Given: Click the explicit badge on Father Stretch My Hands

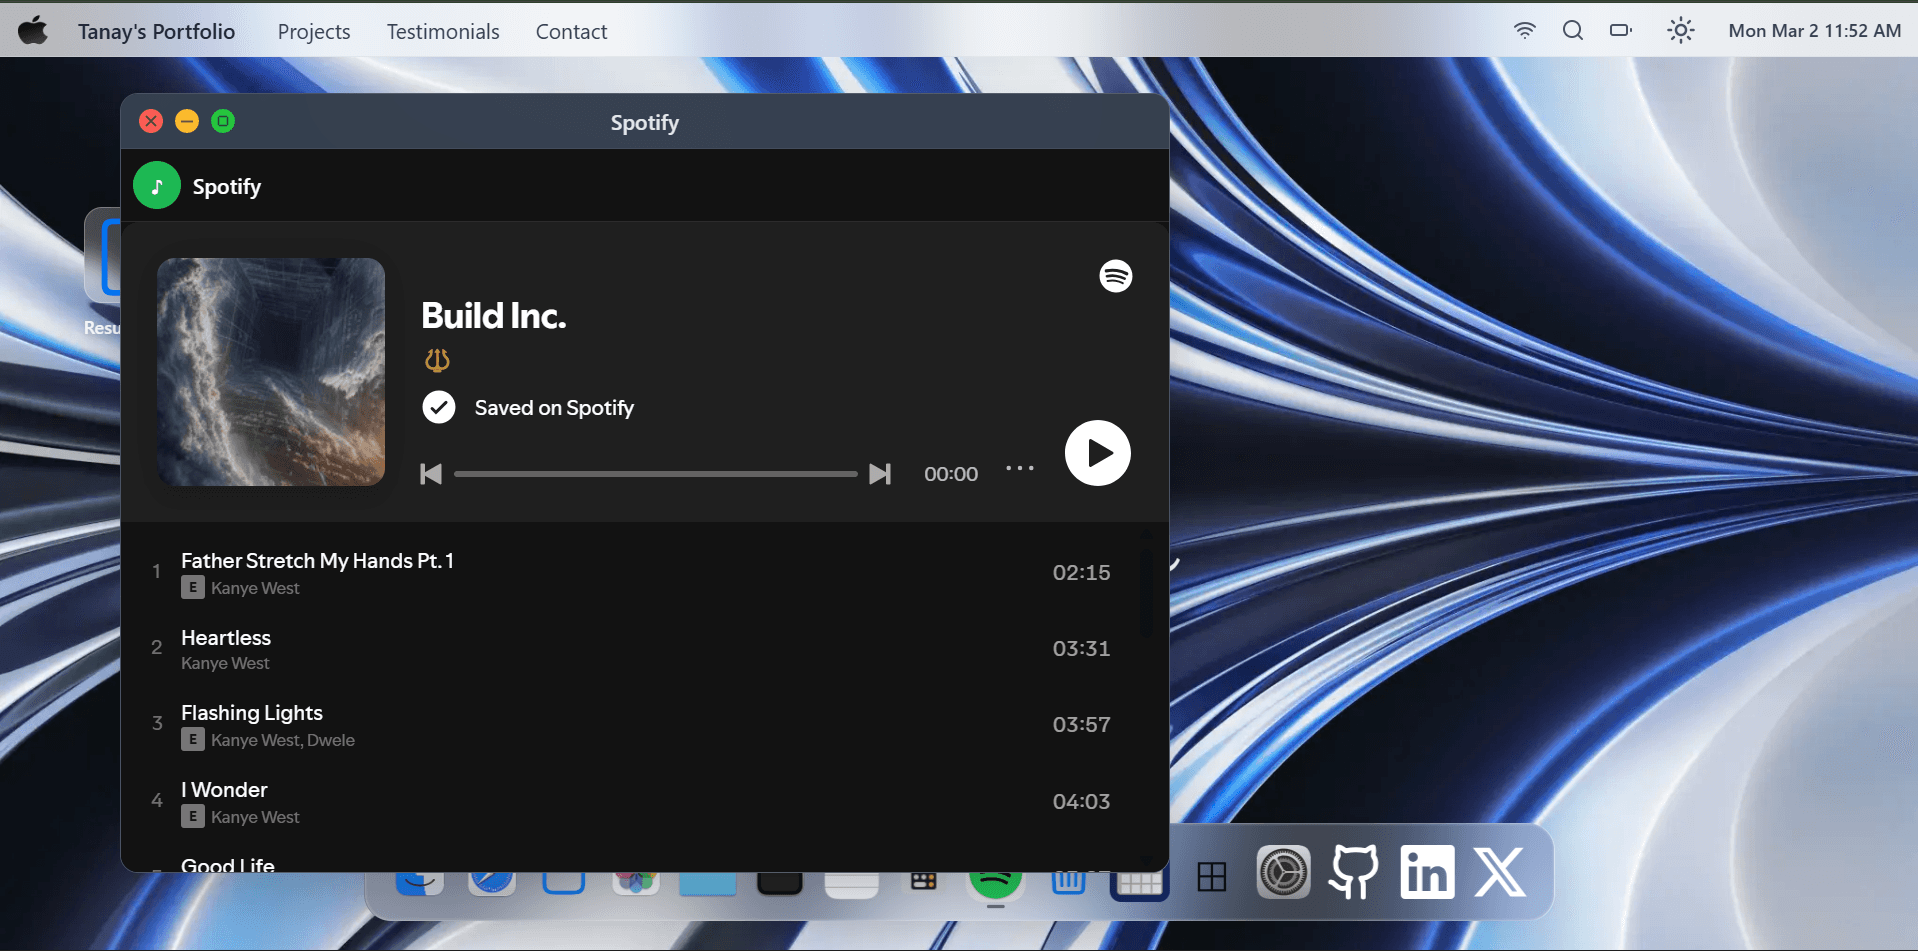Looking at the screenshot, I should point(192,587).
